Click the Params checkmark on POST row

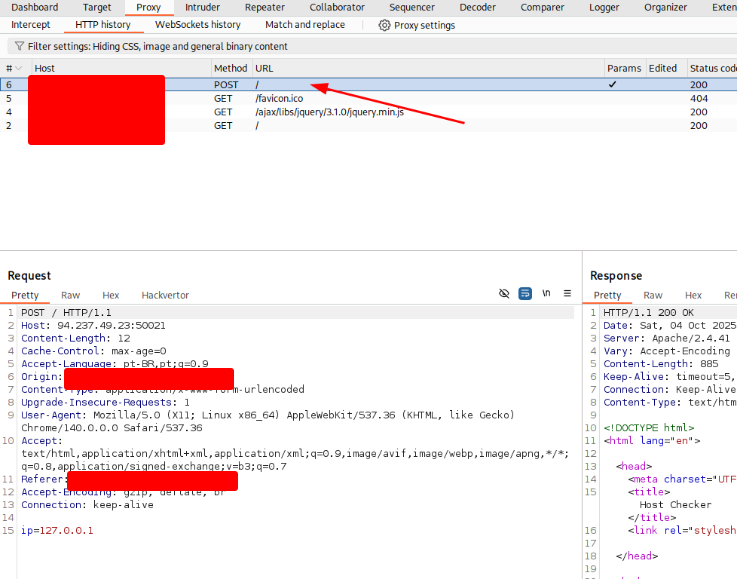coord(612,85)
